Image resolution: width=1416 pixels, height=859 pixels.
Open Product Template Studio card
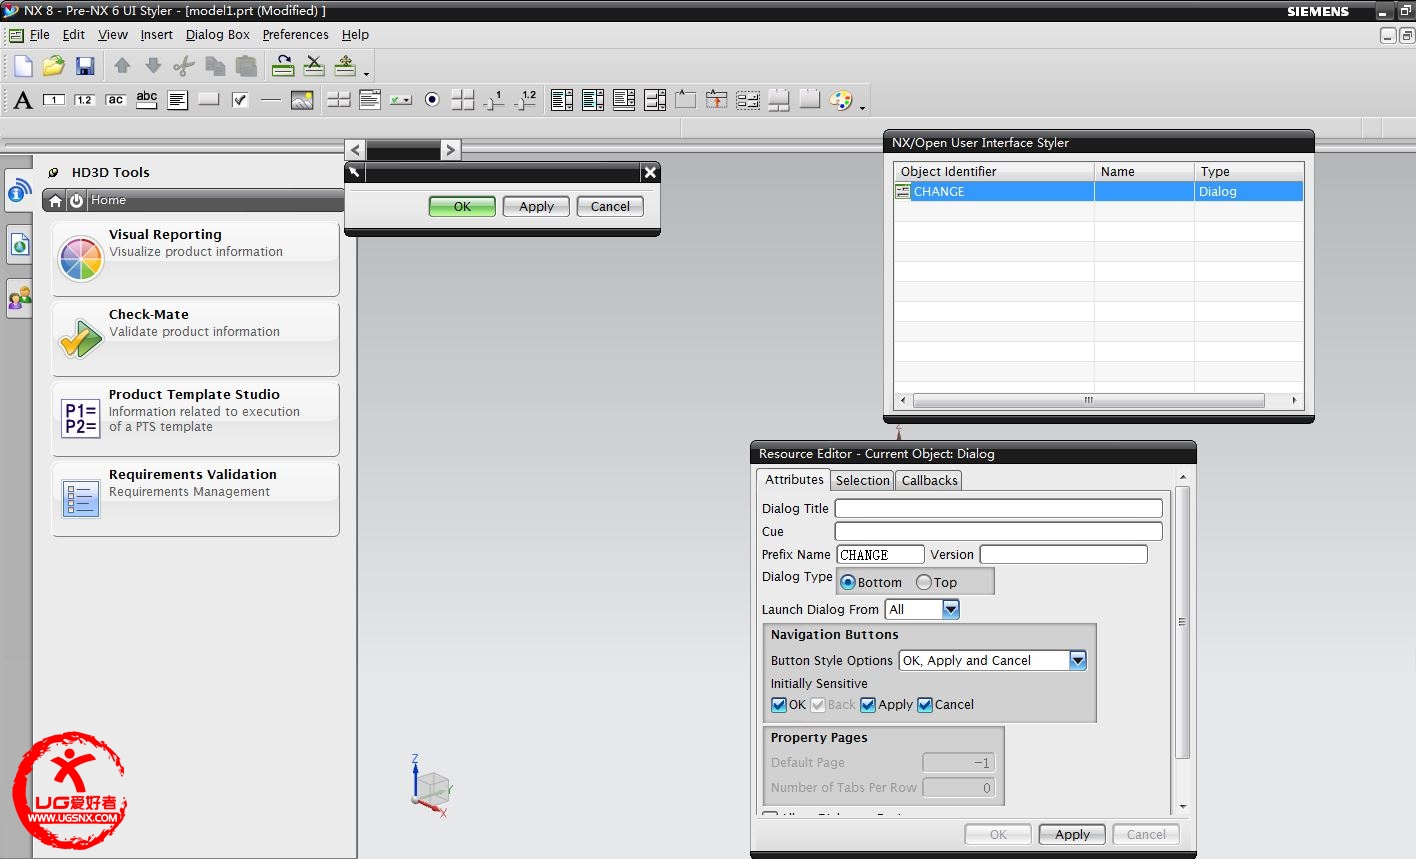click(196, 418)
